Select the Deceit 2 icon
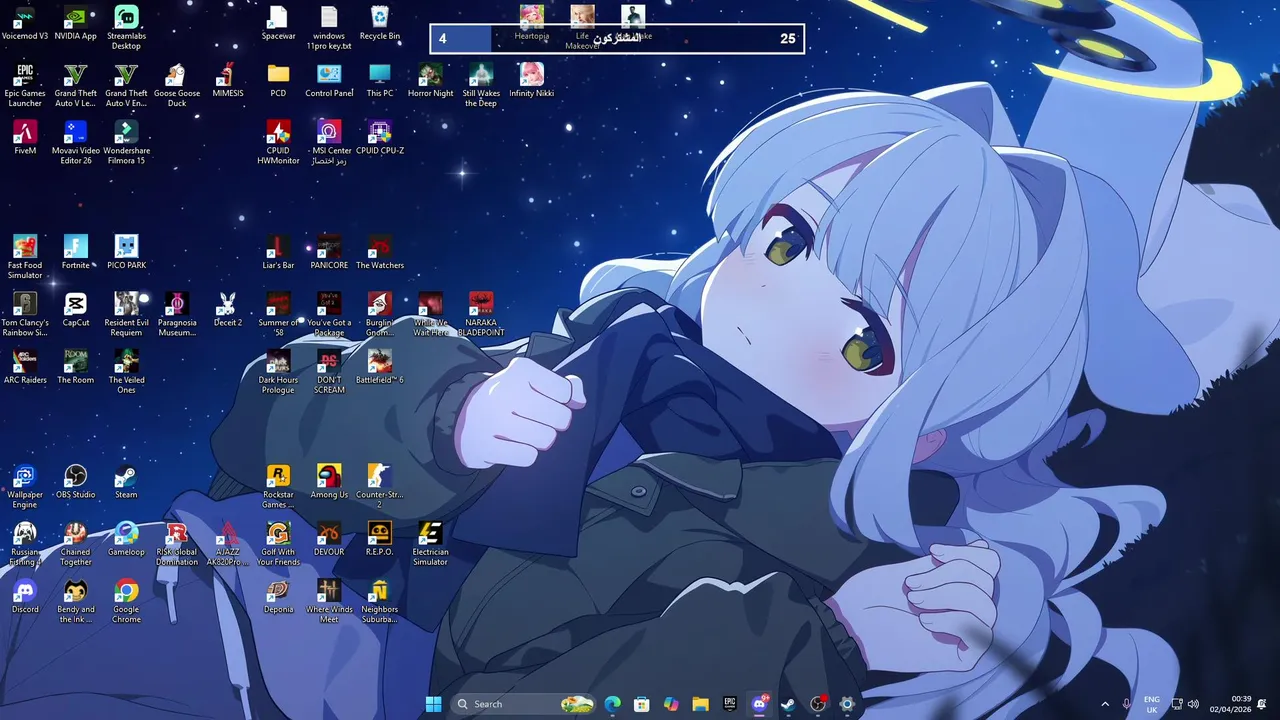The width and height of the screenshot is (1280, 720). 227,310
